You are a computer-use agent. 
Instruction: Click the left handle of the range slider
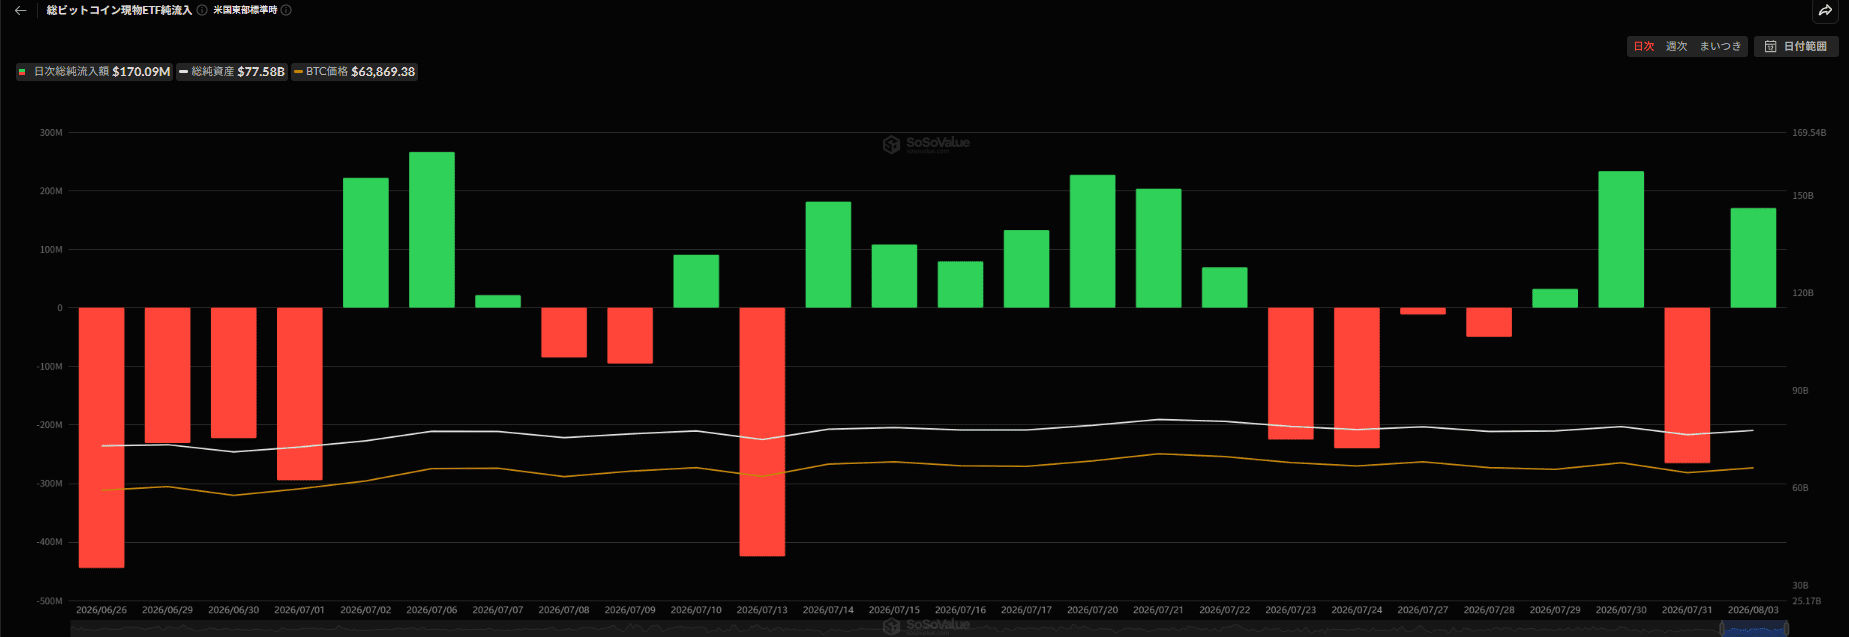click(x=1722, y=628)
